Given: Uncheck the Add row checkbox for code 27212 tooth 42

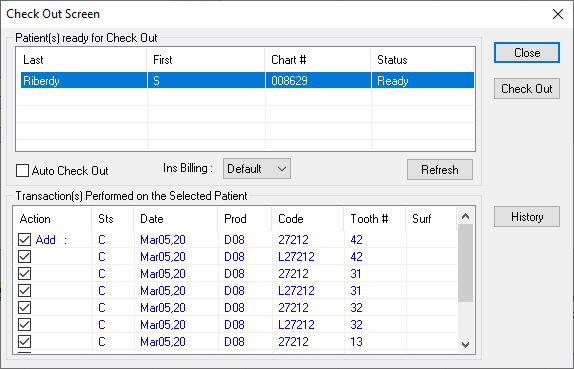Looking at the screenshot, I should [25, 240].
